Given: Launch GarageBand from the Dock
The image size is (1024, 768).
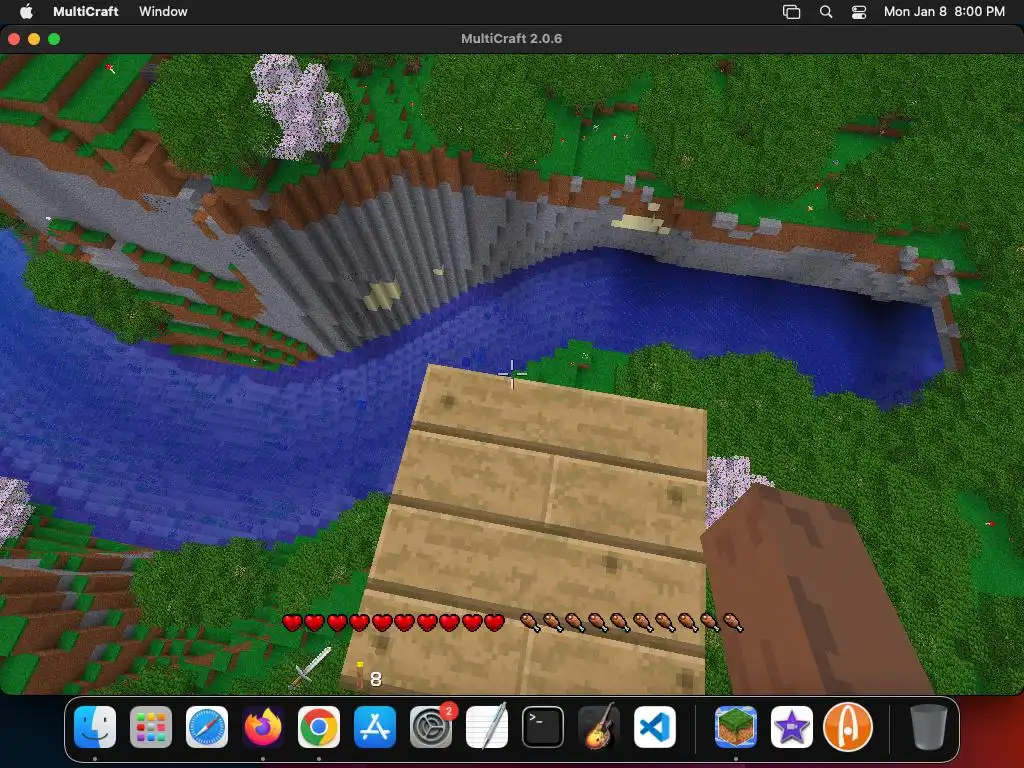Looking at the screenshot, I should pyautogui.click(x=599, y=727).
